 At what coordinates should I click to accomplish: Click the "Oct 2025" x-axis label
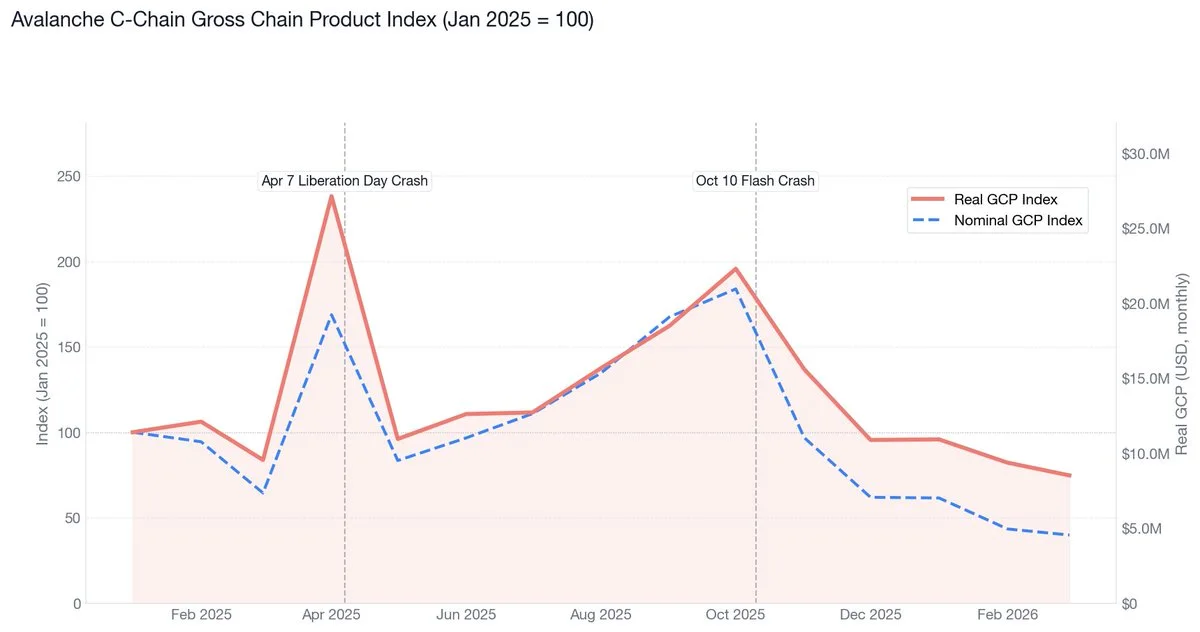click(x=736, y=614)
